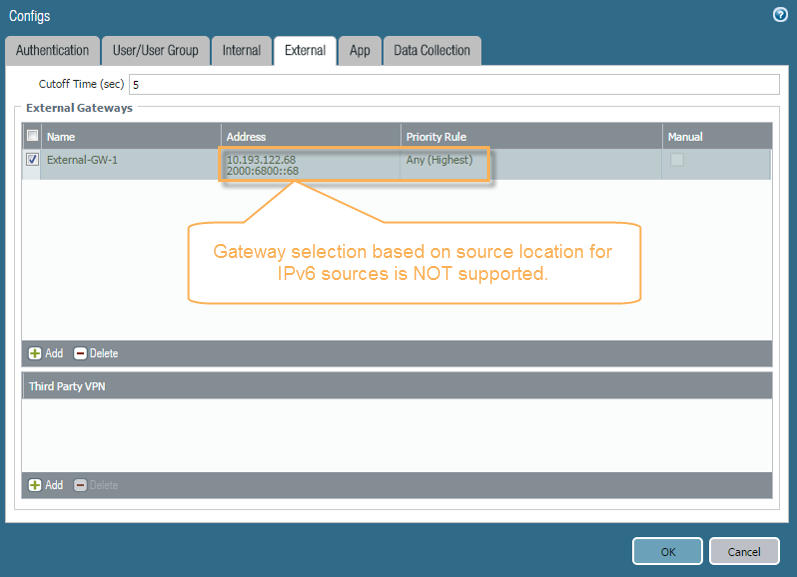The height and width of the screenshot is (577, 797).
Task: Click the Address column header
Action: click(x=311, y=136)
